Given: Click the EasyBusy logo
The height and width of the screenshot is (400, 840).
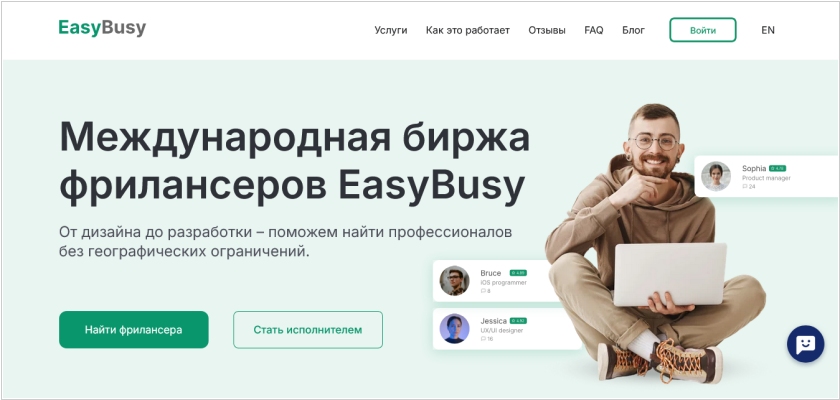Looking at the screenshot, I should click(x=102, y=28).
